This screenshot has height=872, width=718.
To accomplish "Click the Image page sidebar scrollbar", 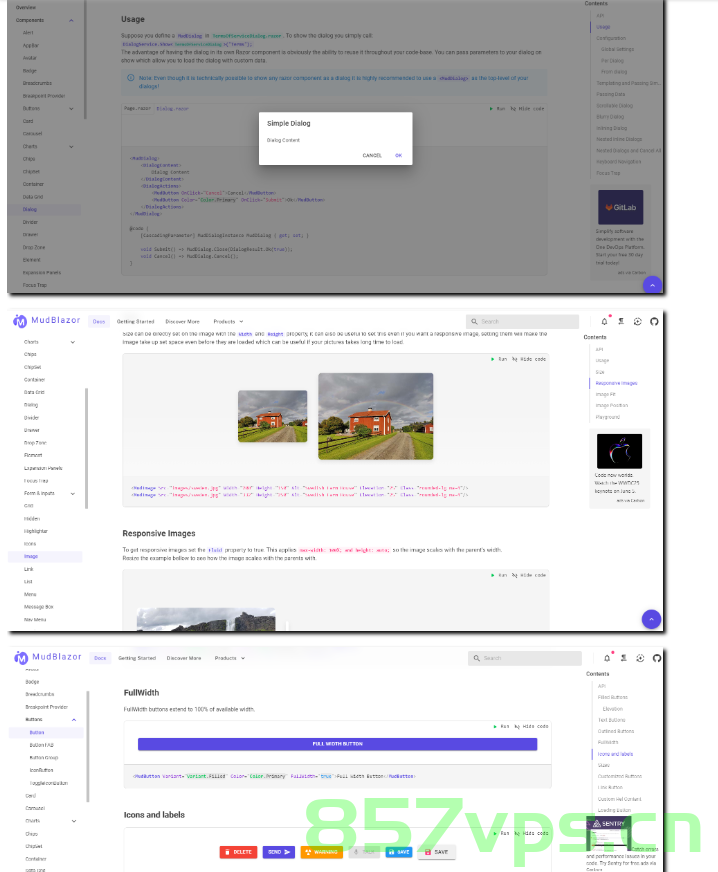I will pos(86,448).
